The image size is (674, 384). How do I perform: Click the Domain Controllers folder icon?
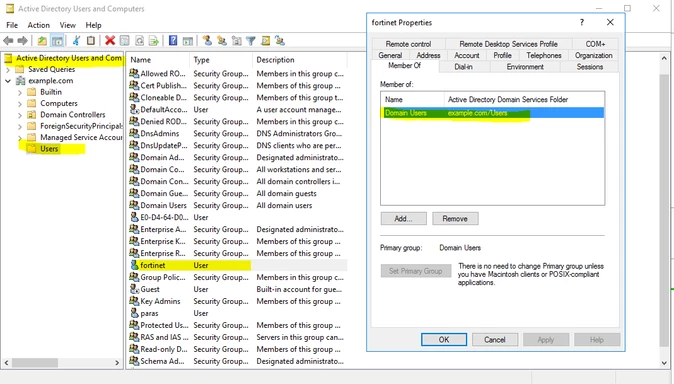(31, 115)
